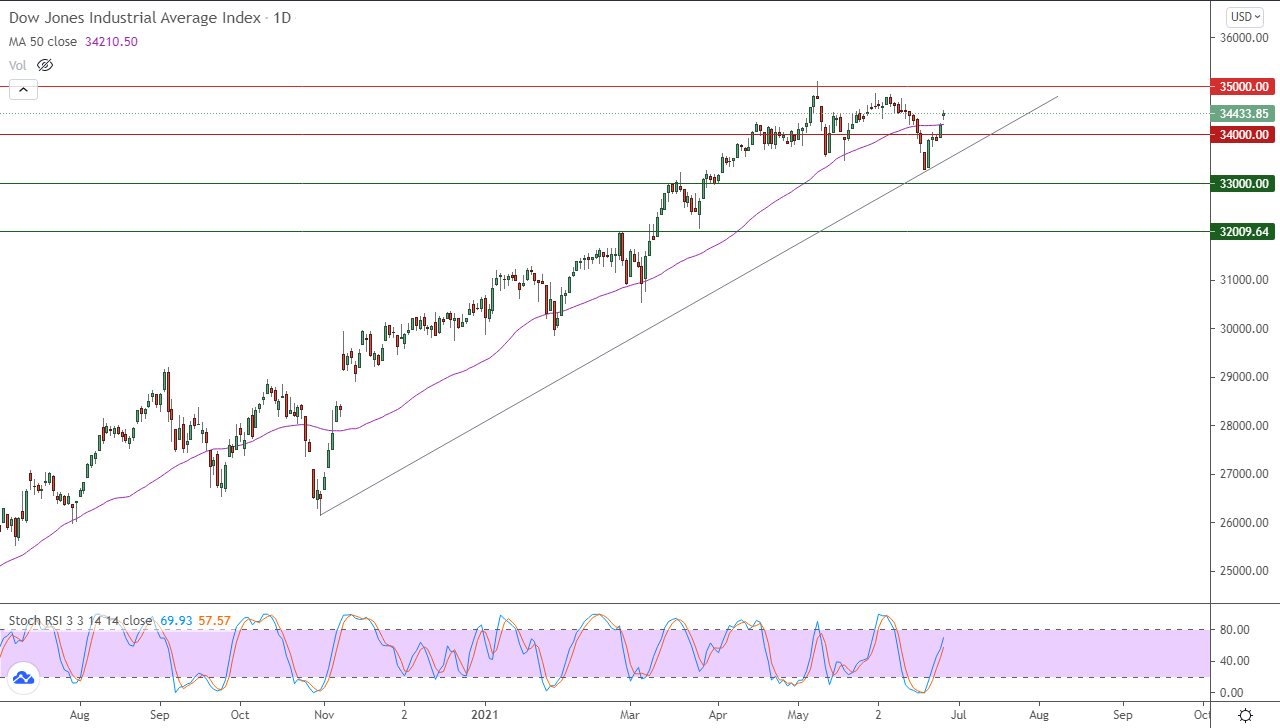1280x728 pixels.
Task: Click the Apr label on time axis
Action: 717,716
